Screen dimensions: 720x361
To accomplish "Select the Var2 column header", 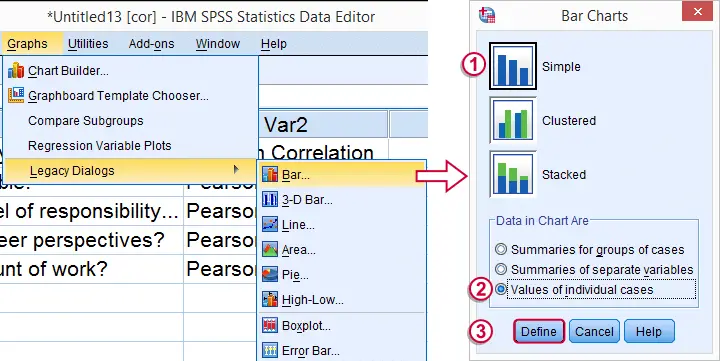I will [324, 124].
